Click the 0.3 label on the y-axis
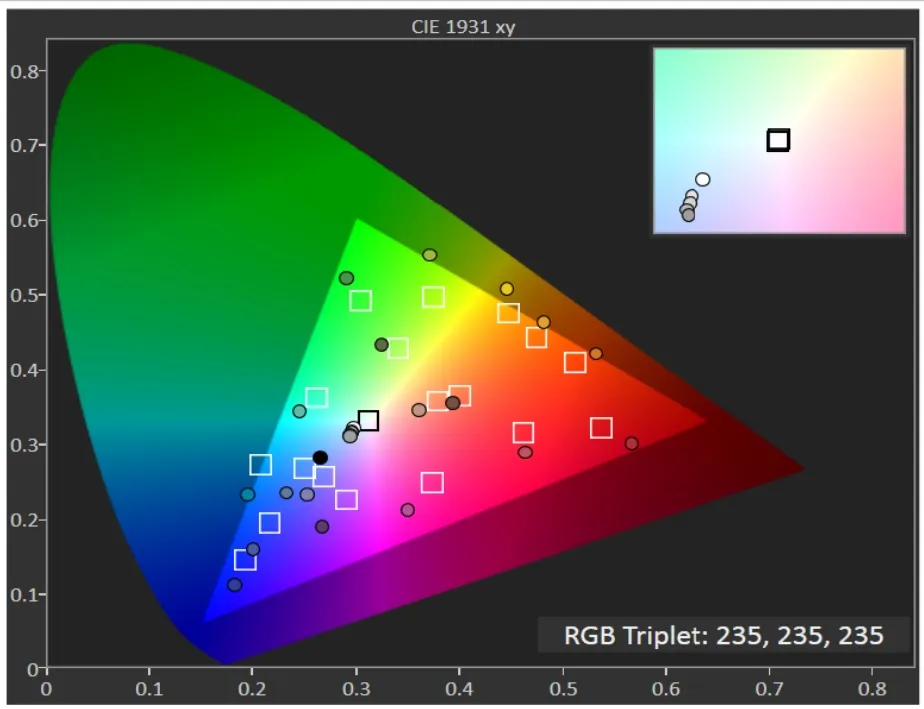 [24, 445]
